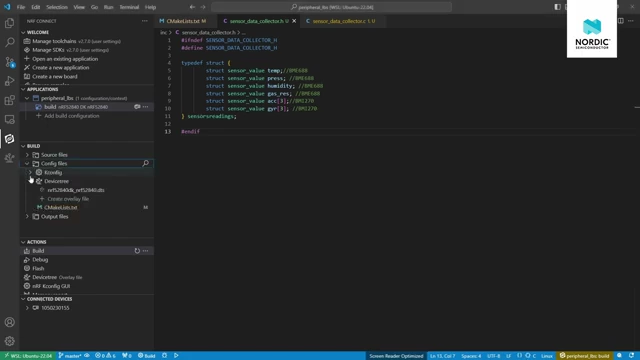The height and width of the screenshot is (360, 640).
Task: Open the File menu
Action: (21, 7)
